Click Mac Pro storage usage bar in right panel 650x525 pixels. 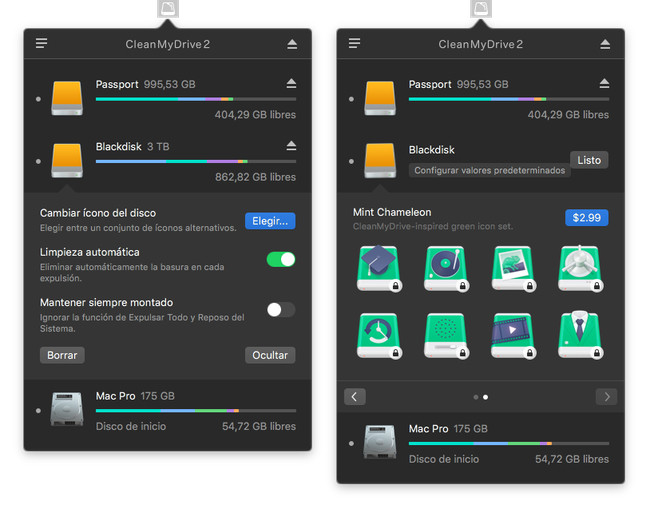[509, 443]
